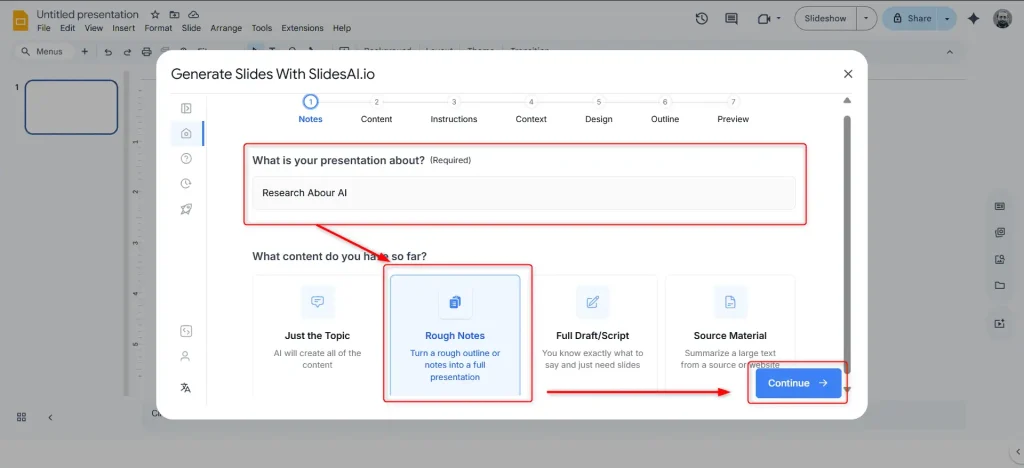Redo the action in toolbar
The height and width of the screenshot is (468, 1024).
click(x=127, y=52)
